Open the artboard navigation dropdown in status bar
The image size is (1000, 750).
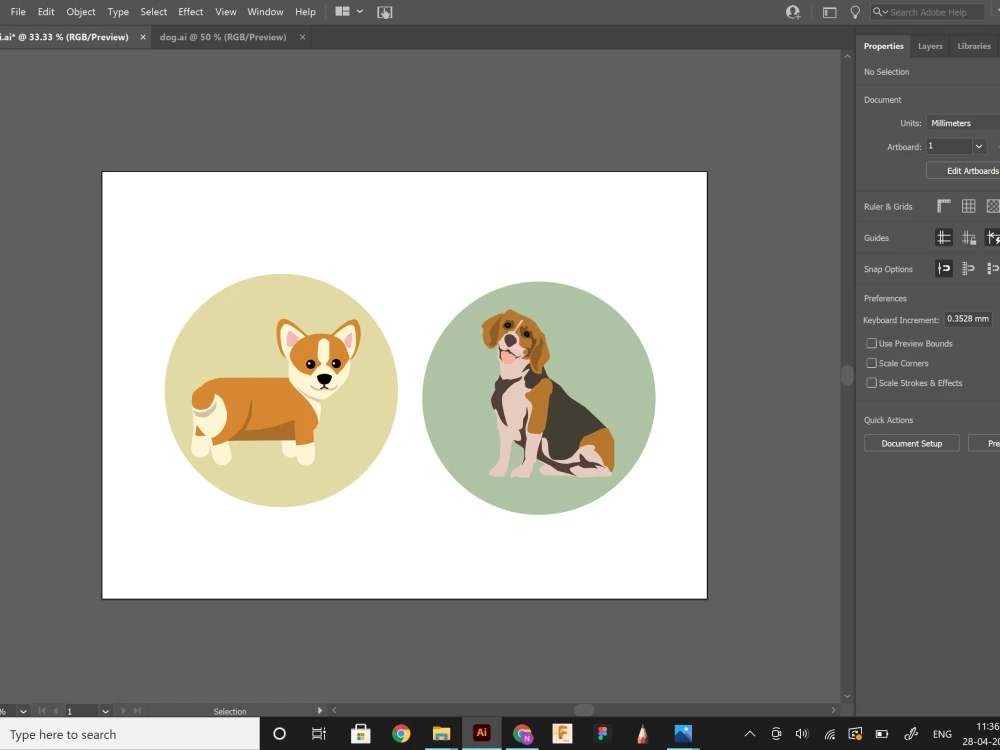click(x=106, y=711)
